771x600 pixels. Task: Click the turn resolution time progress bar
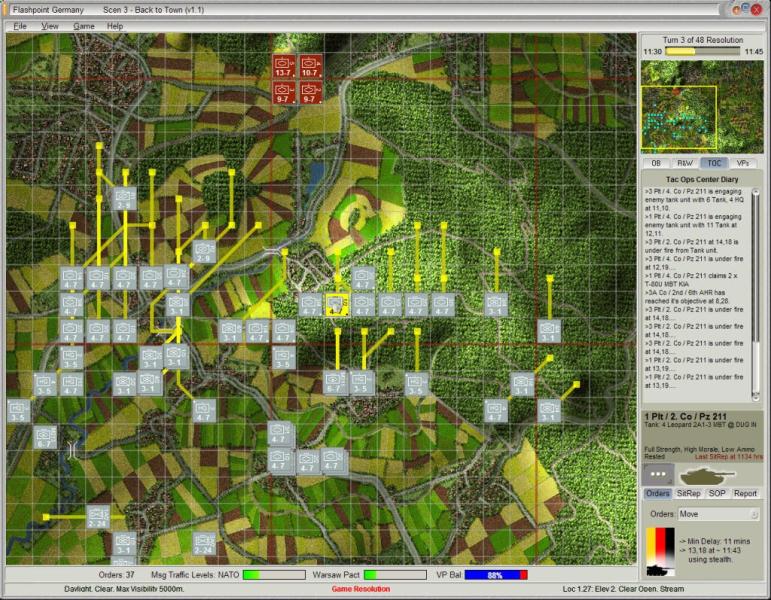[x=695, y=51]
